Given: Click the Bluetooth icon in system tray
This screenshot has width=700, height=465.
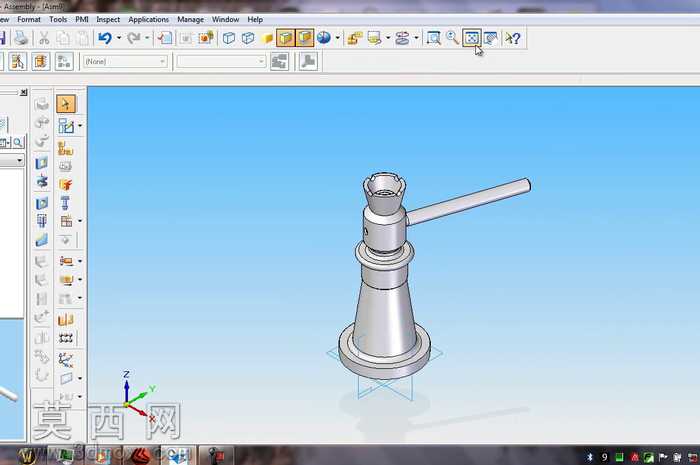Looking at the screenshot, I should [x=589, y=457].
